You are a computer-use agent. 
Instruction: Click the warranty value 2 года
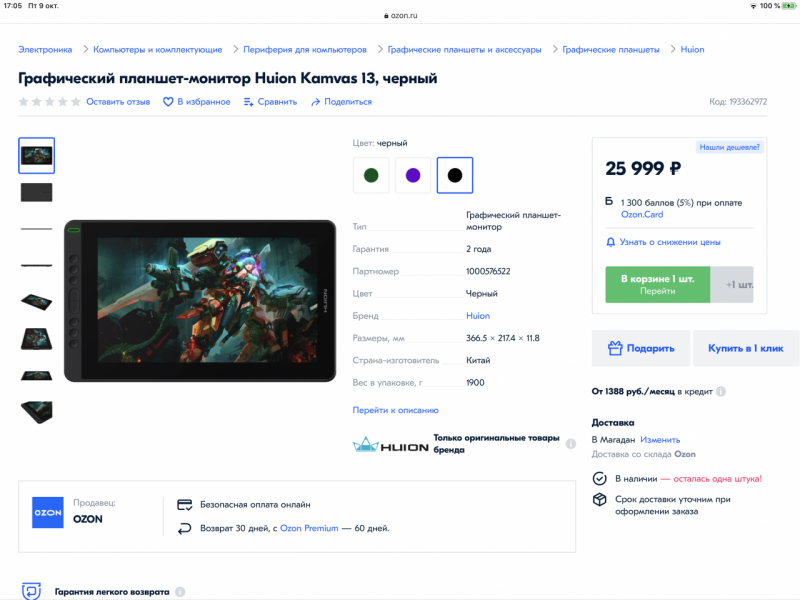[479, 249]
